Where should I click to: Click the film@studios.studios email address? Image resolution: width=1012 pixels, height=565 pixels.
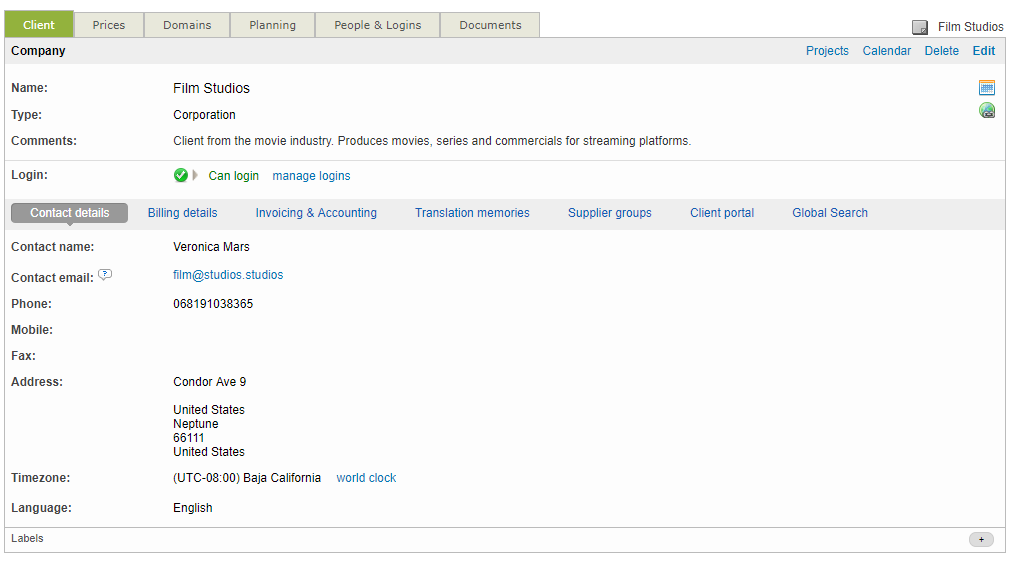[x=228, y=275]
